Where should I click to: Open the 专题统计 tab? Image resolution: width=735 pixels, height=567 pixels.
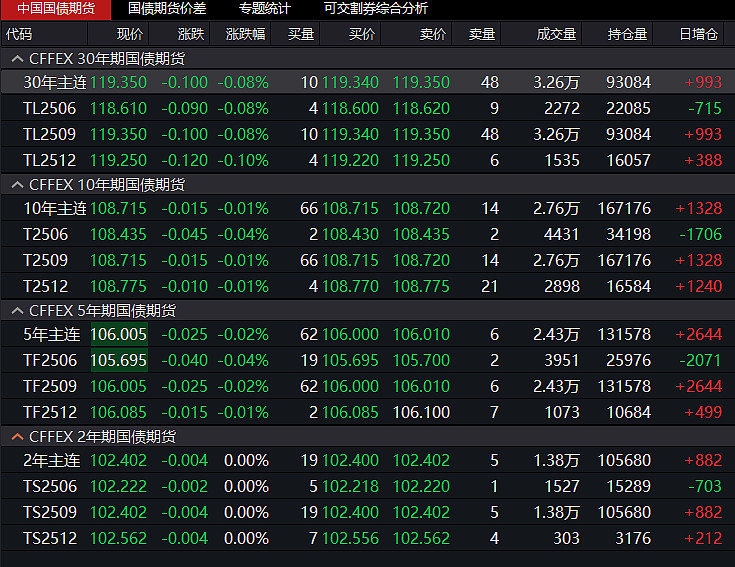[265, 8]
